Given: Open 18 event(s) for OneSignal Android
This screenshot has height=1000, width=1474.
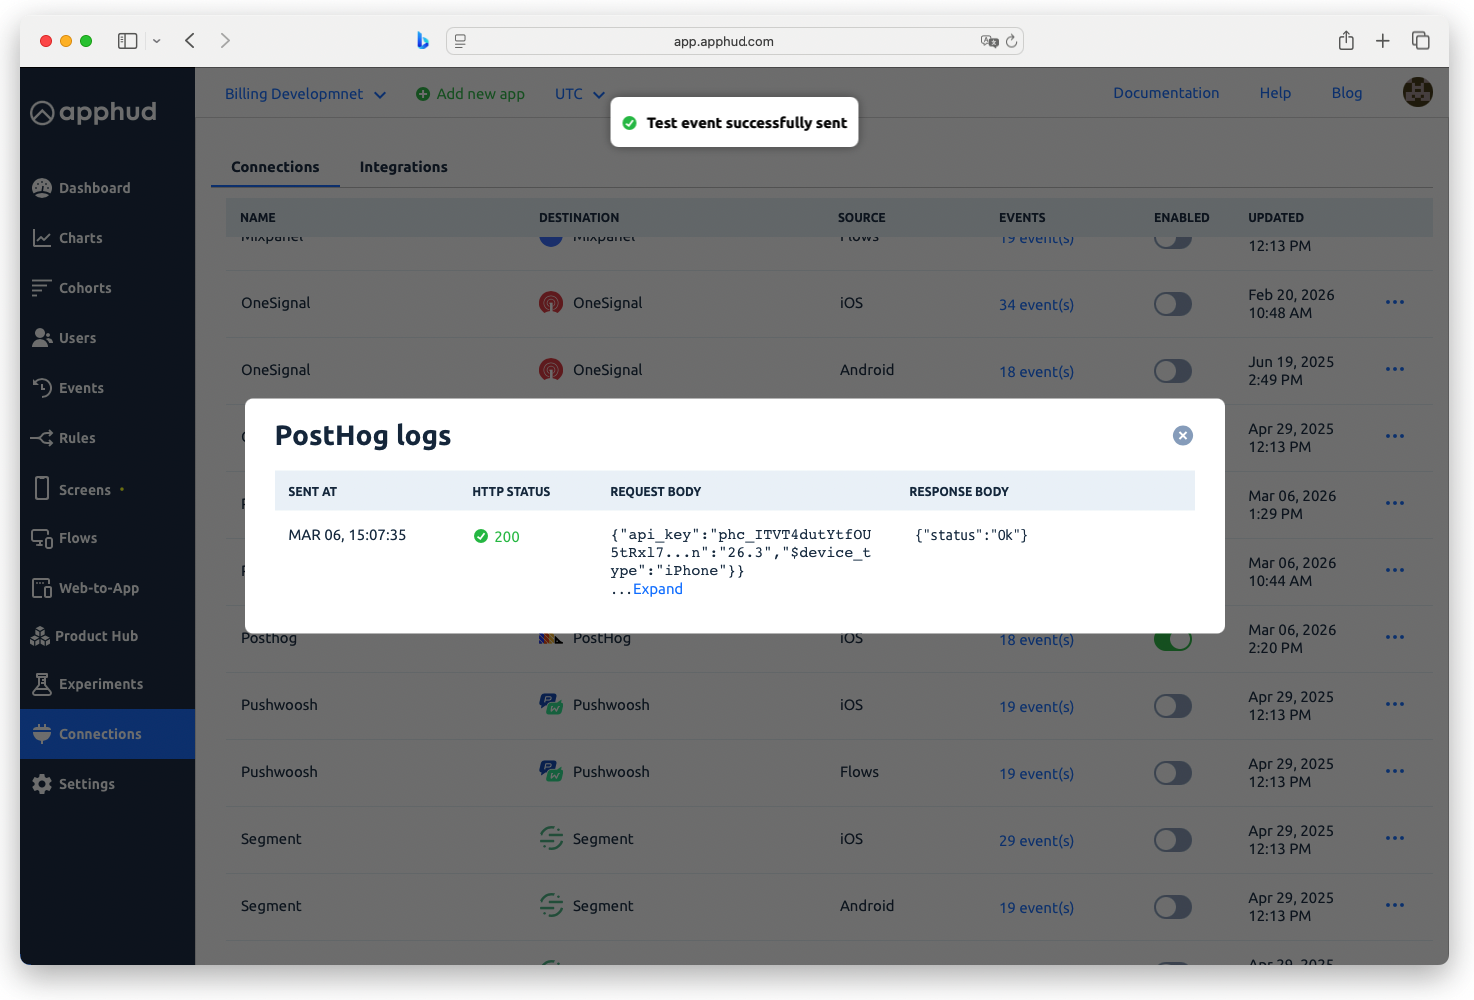Looking at the screenshot, I should [x=1036, y=372].
